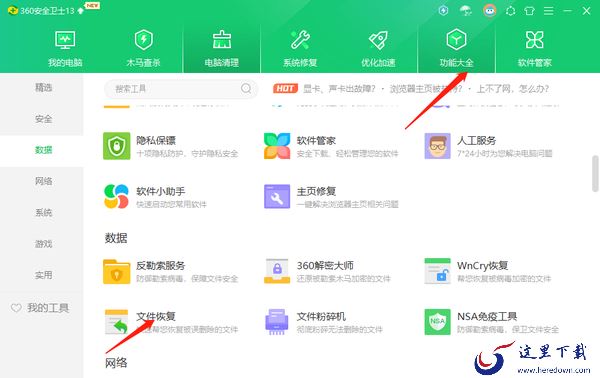Viewport: 600px width, 378px height.
Task: Click the 隐私保镖 tool title
Action: [x=156, y=140]
